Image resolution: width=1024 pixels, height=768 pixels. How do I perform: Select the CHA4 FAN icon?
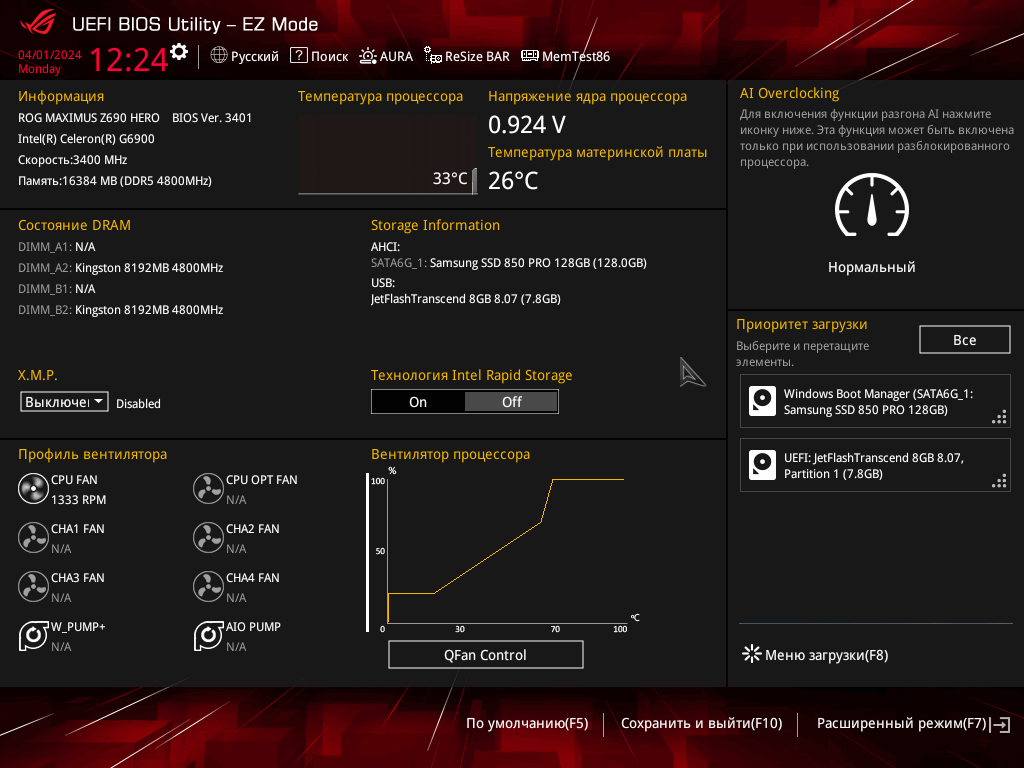(208, 587)
